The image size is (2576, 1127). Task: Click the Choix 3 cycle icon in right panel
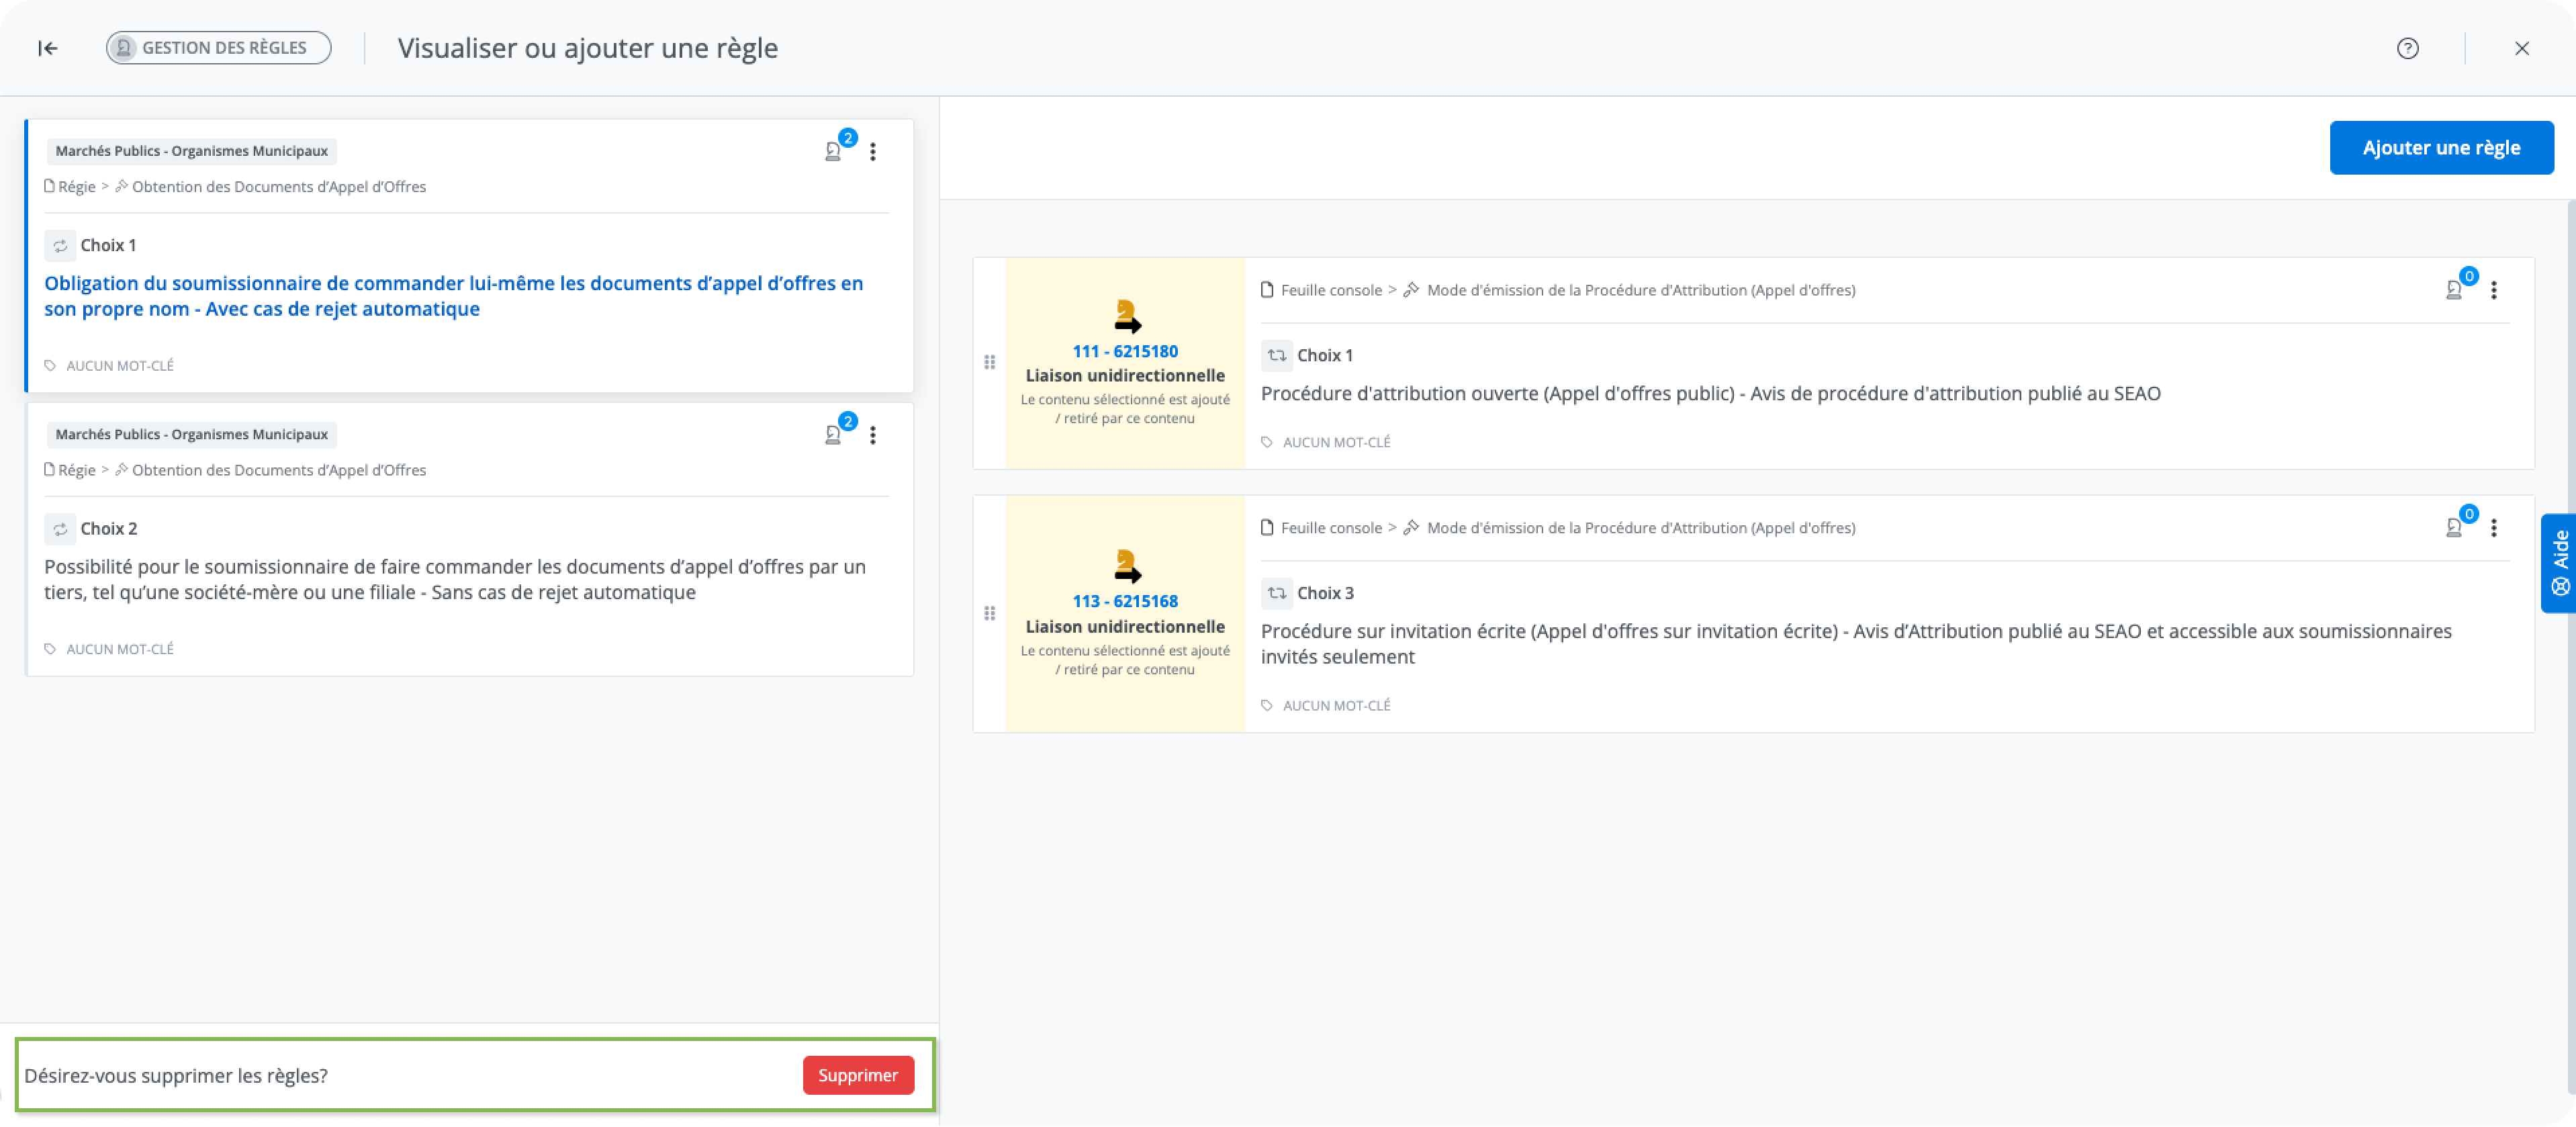click(x=1277, y=593)
